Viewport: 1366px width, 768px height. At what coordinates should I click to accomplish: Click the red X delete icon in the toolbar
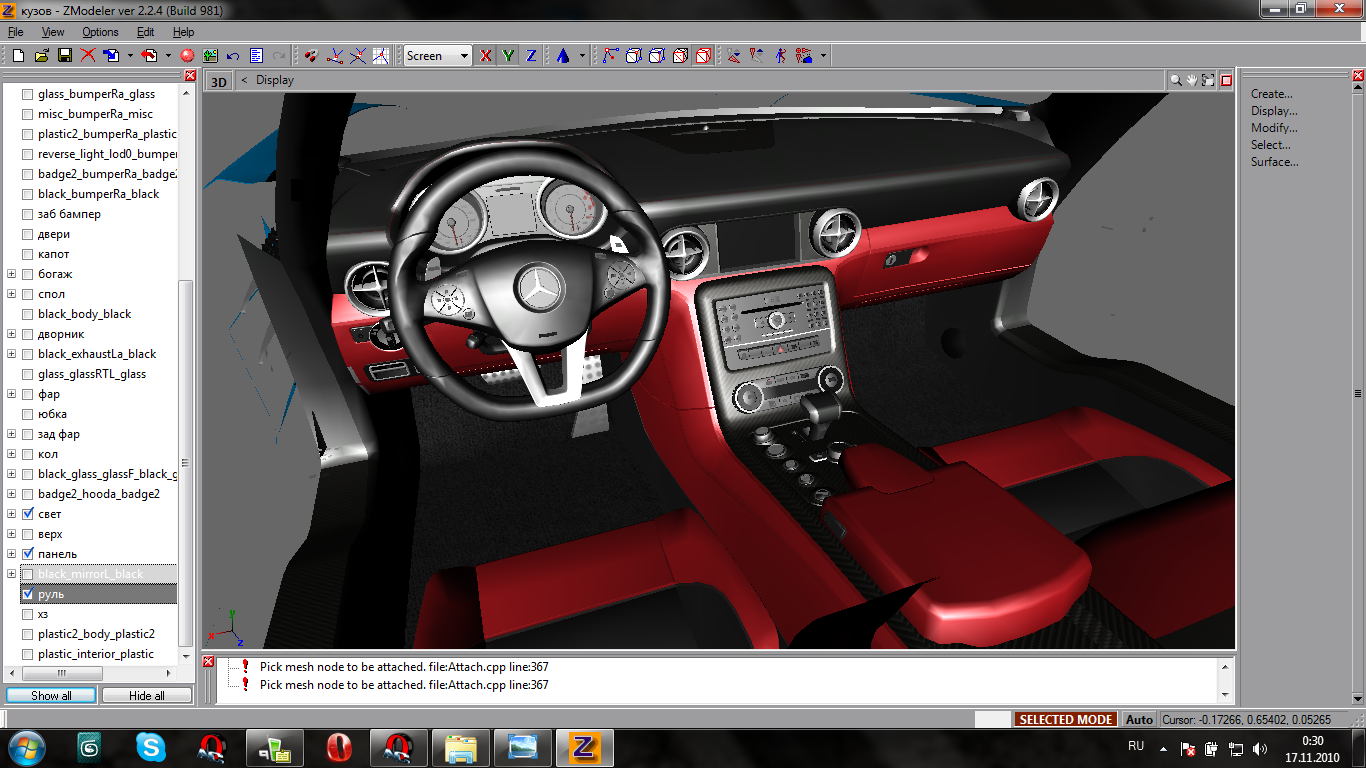point(88,56)
